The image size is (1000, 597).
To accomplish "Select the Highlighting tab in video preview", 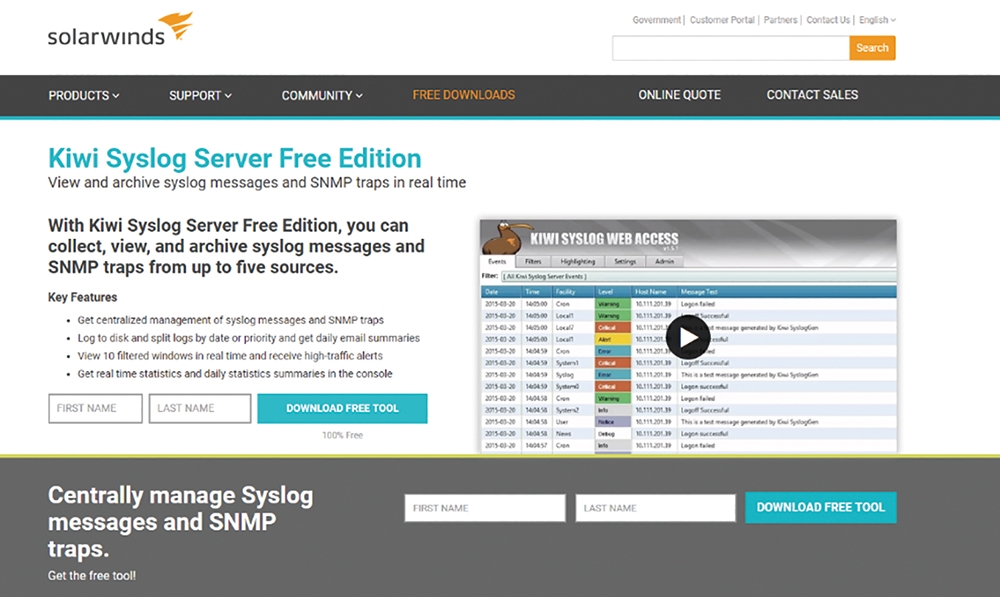I will pyautogui.click(x=577, y=262).
